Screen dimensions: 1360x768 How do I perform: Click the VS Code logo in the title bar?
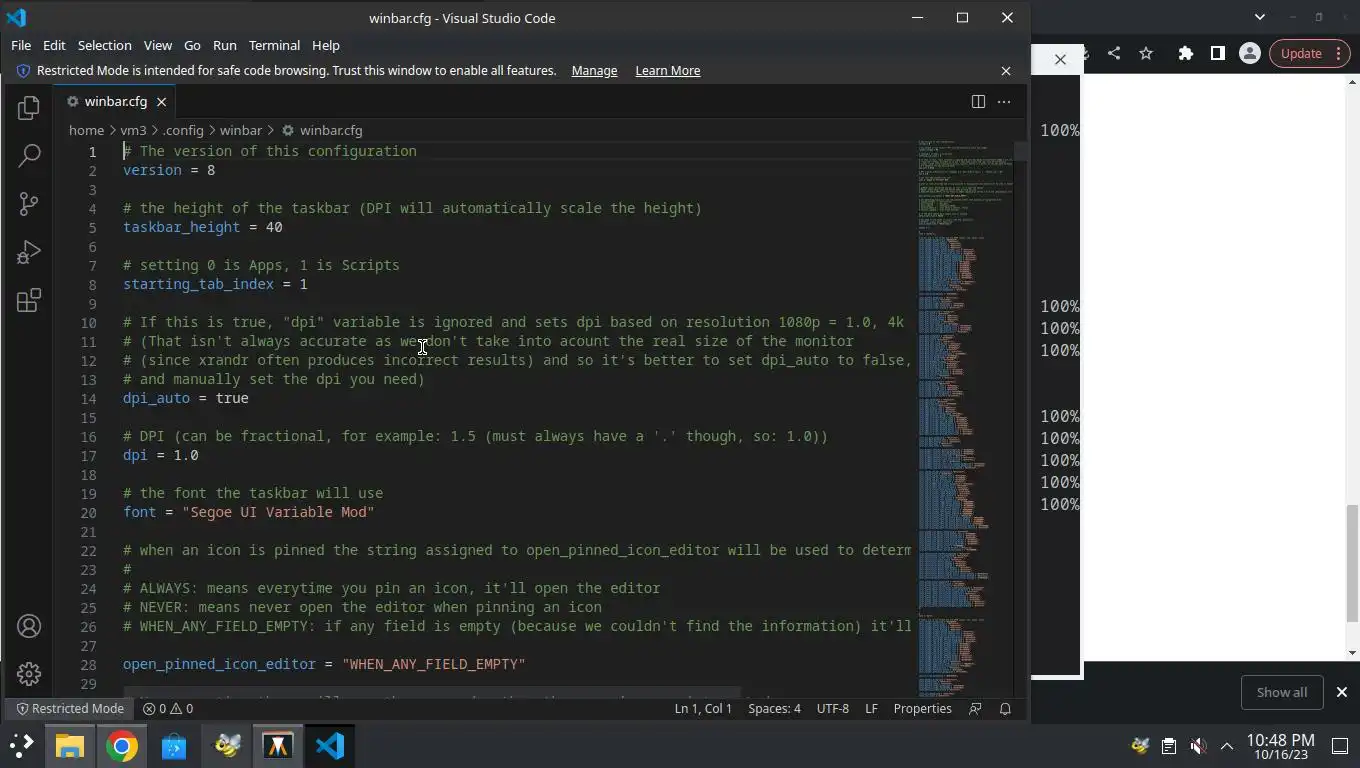[16, 17]
